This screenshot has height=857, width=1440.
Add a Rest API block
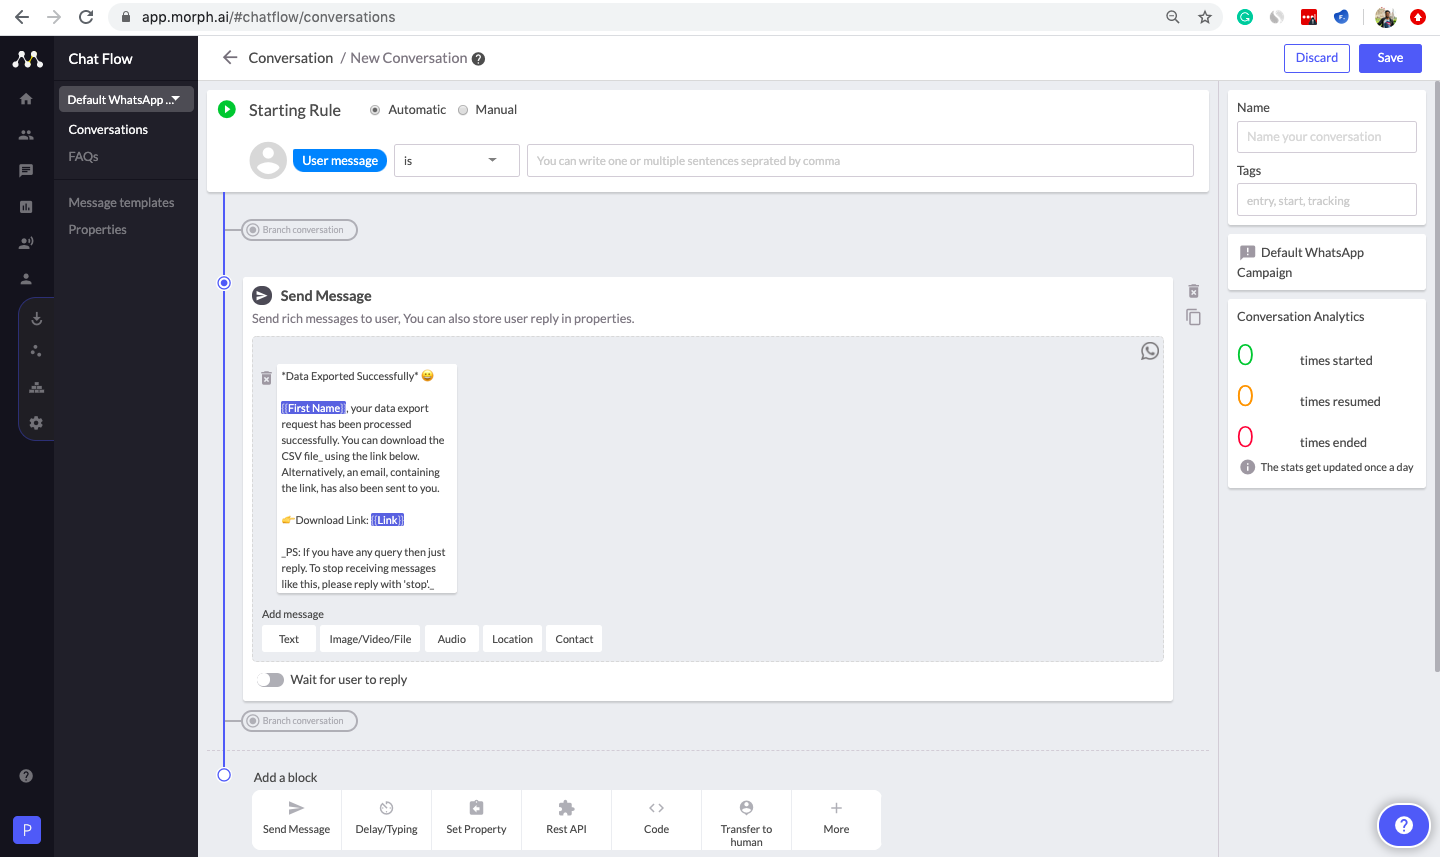(567, 818)
